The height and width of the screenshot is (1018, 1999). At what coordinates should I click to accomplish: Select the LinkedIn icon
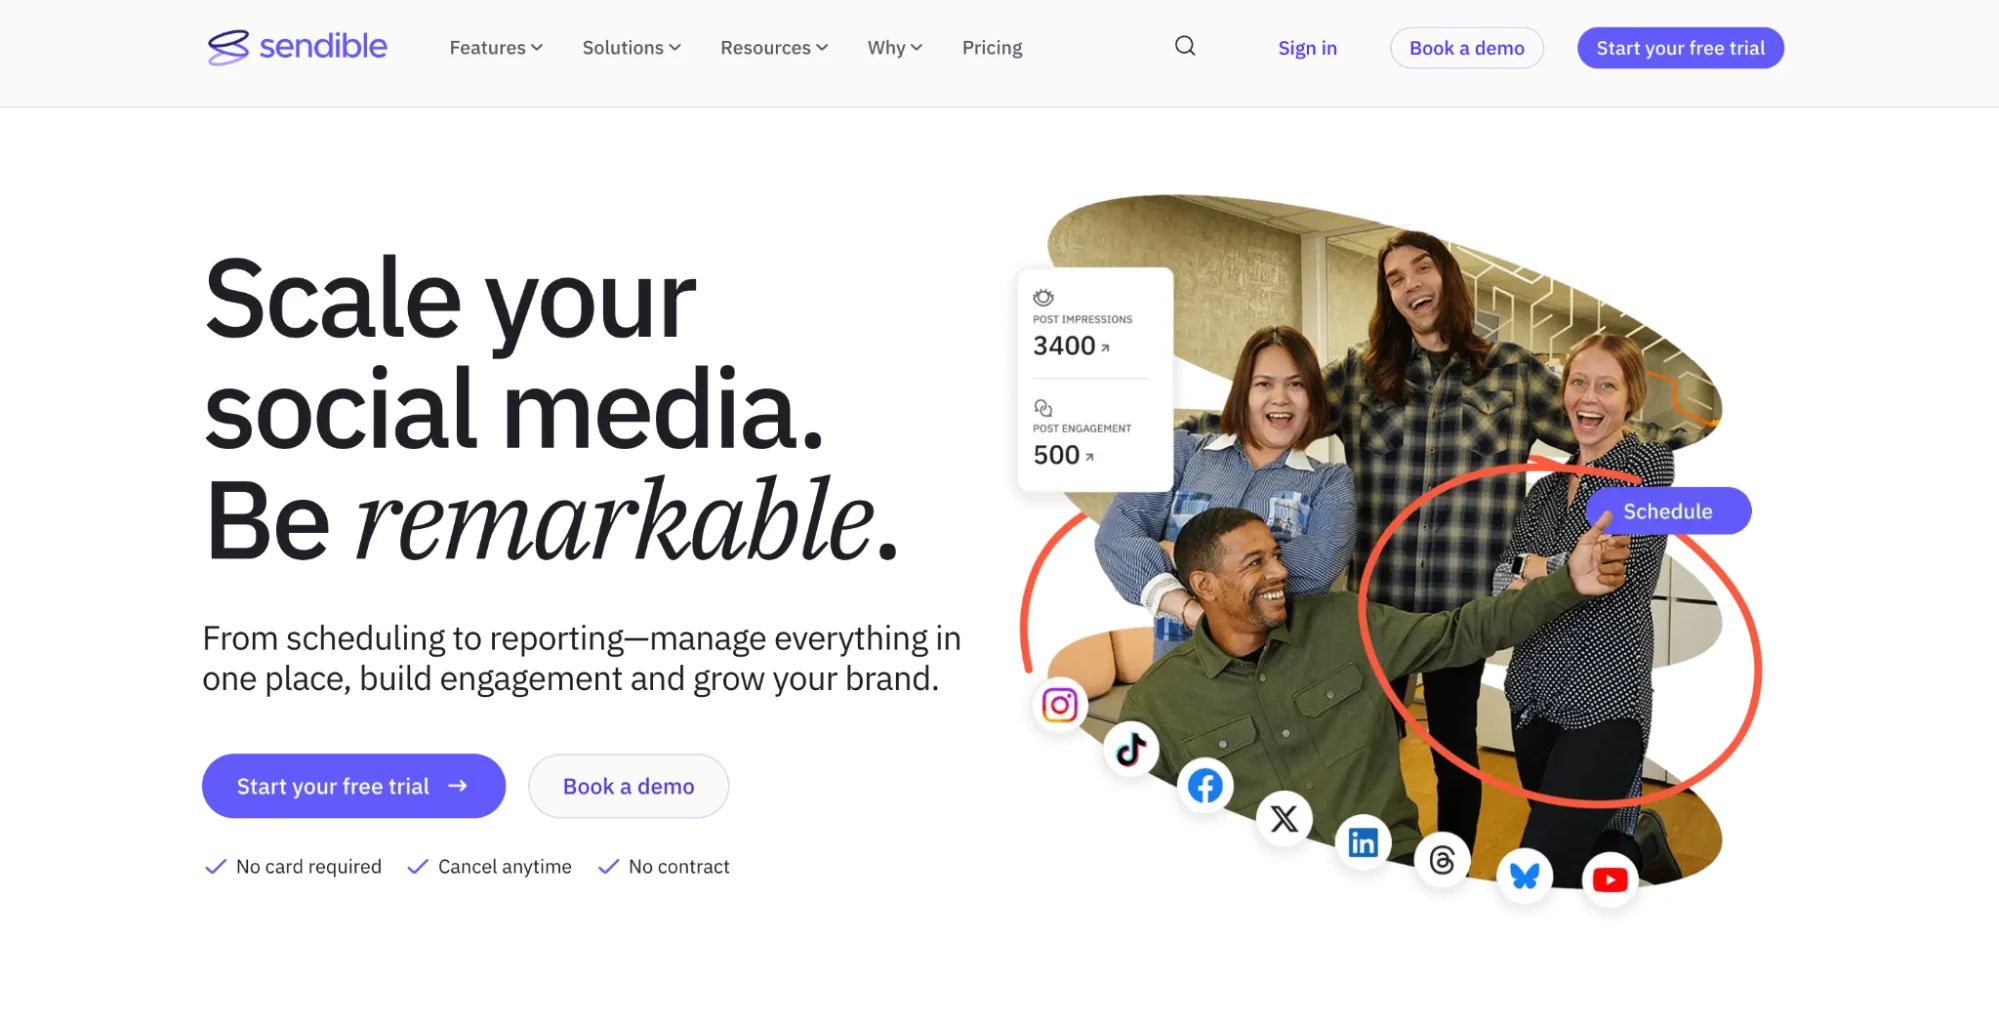click(x=1363, y=842)
